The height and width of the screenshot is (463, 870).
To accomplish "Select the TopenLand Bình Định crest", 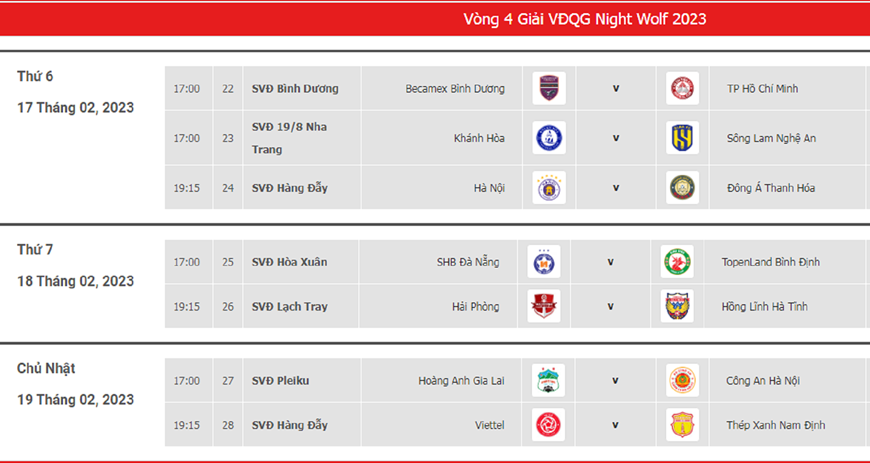I will (x=677, y=261).
